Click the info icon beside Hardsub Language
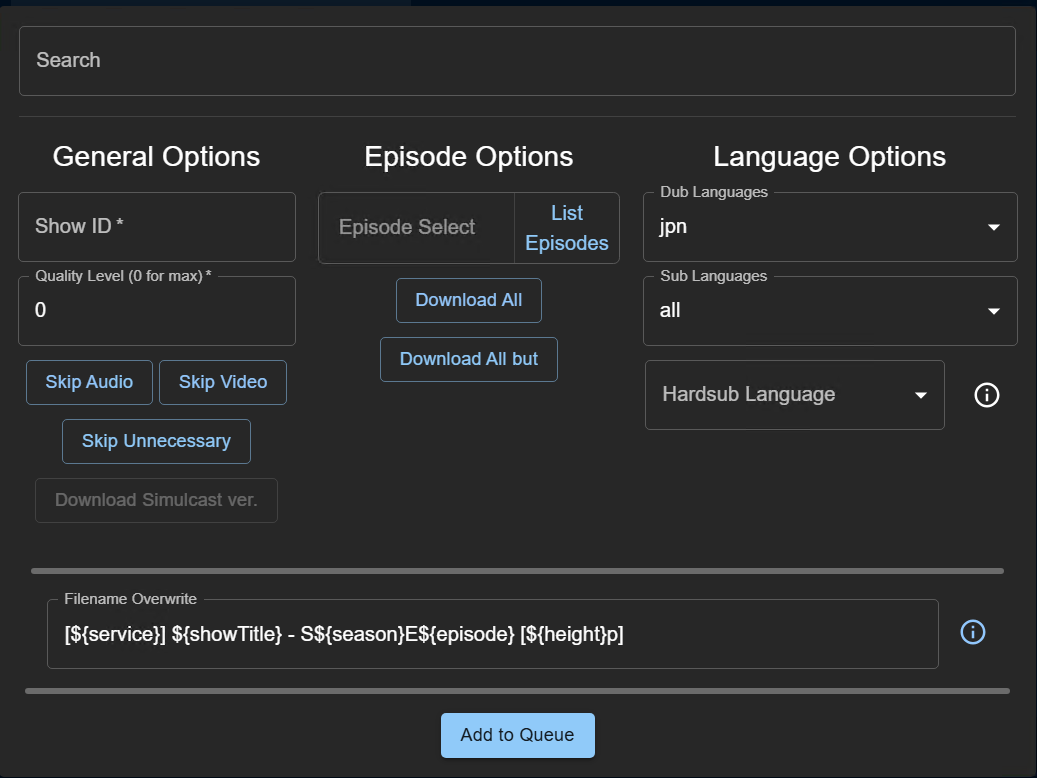The image size is (1037, 778). [x=986, y=395]
